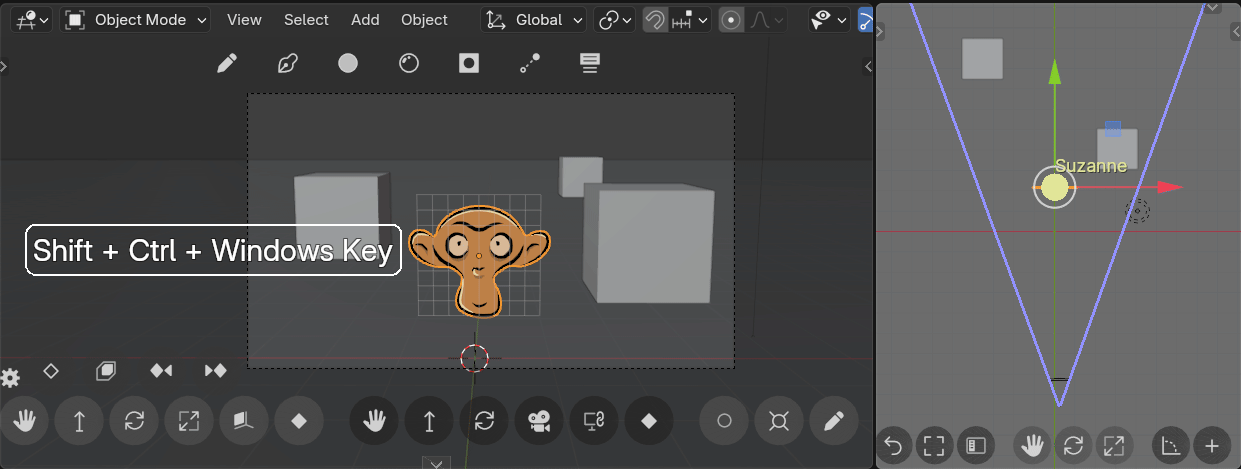
Task: Click the frame-selected X-brackets button
Action: pos(779,421)
